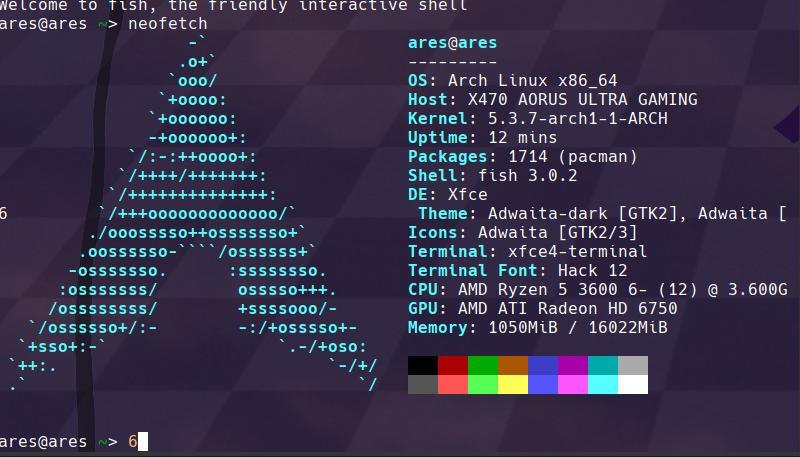The width and height of the screenshot is (800, 457).
Task: Click the dark red palette block
Action: [453, 365]
